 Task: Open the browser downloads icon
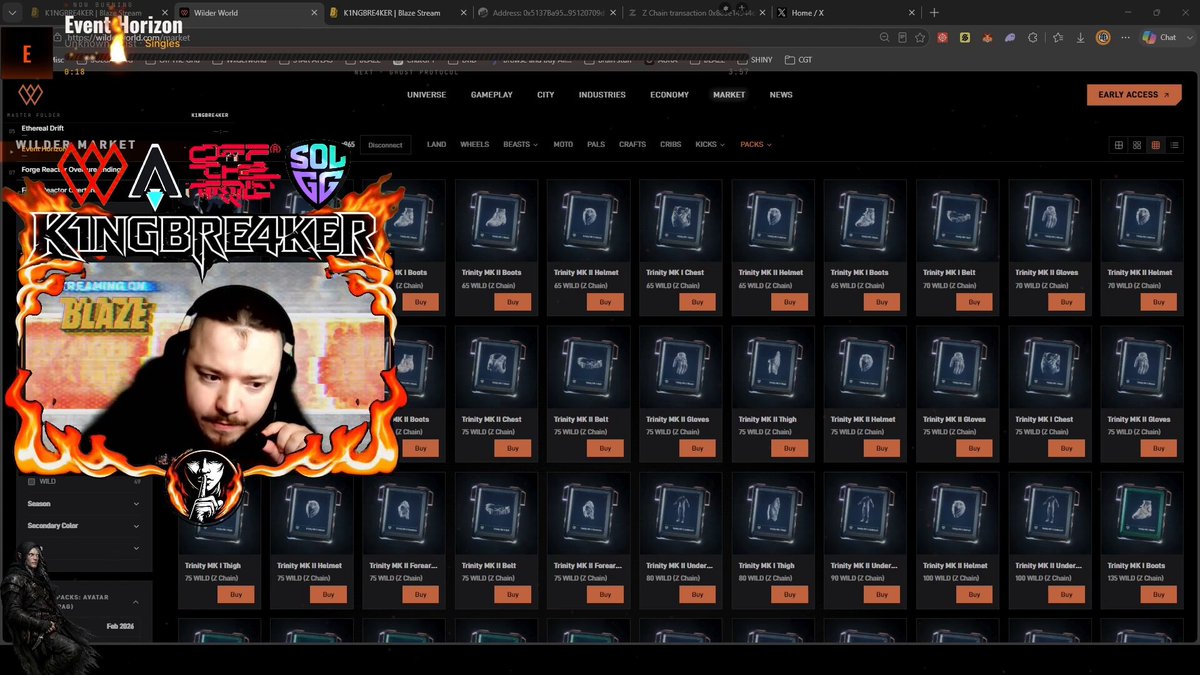(1081, 38)
